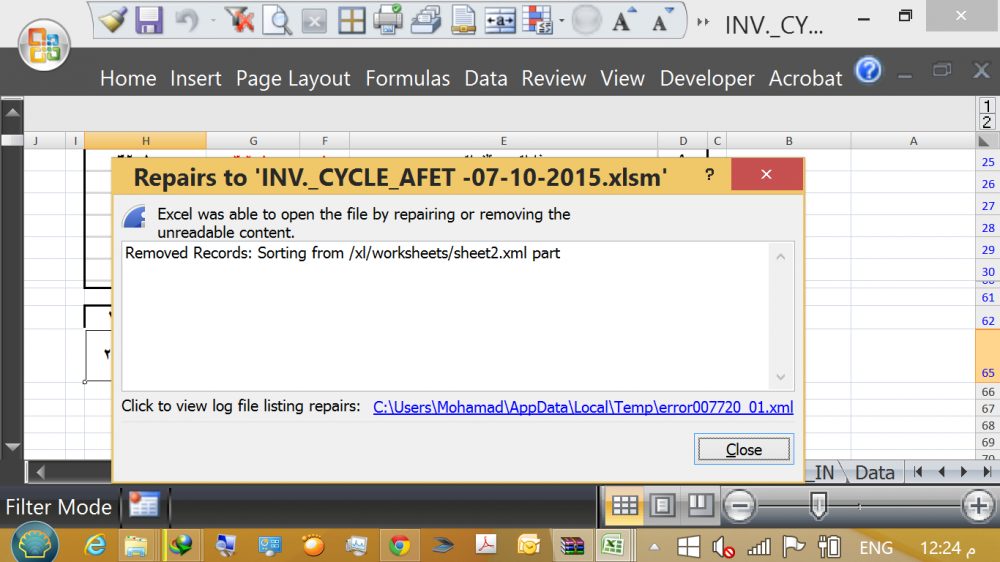
Task: Switch to the Data sheet tab
Action: (874, 472)
